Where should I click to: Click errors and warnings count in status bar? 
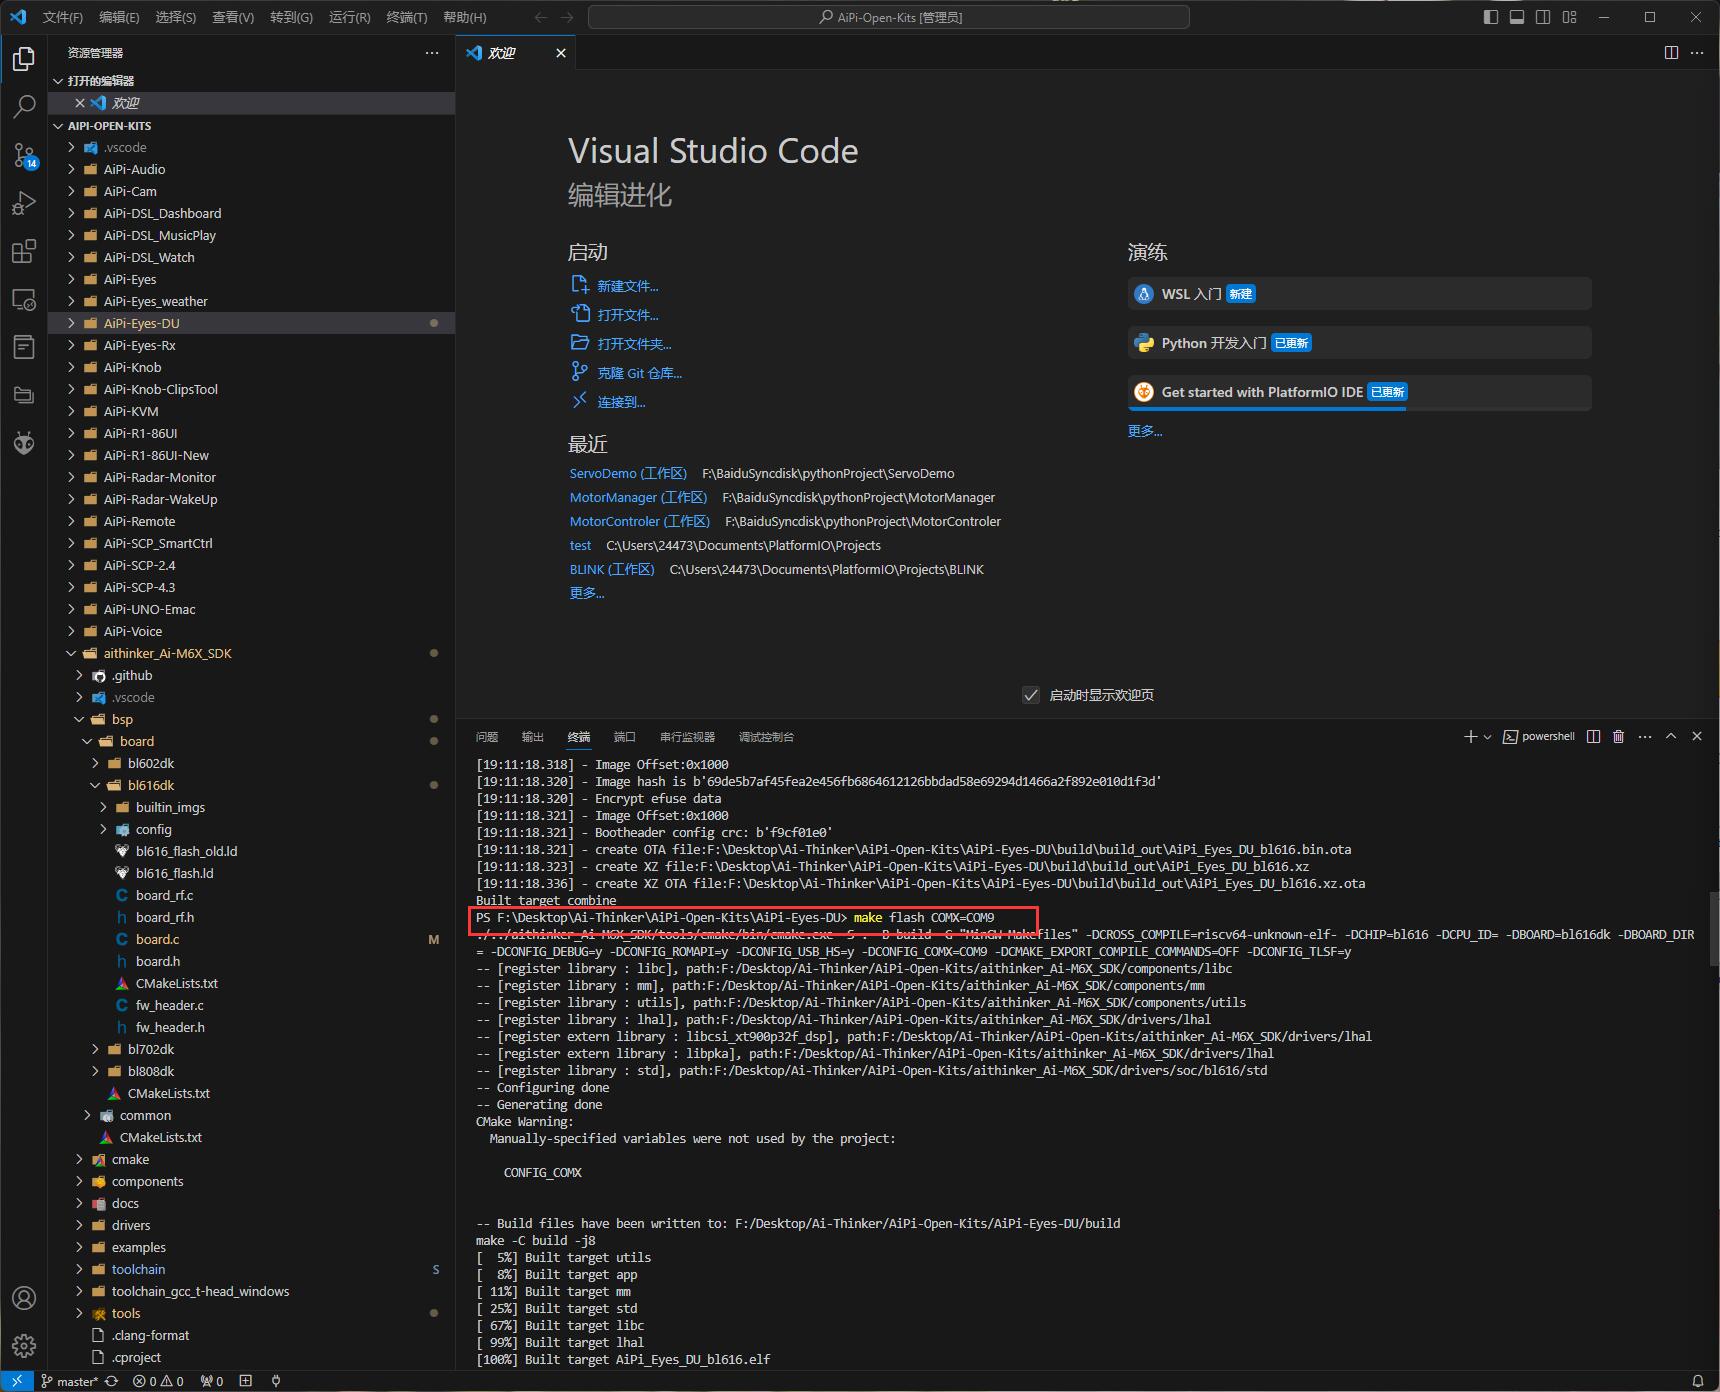point(158,1381)
